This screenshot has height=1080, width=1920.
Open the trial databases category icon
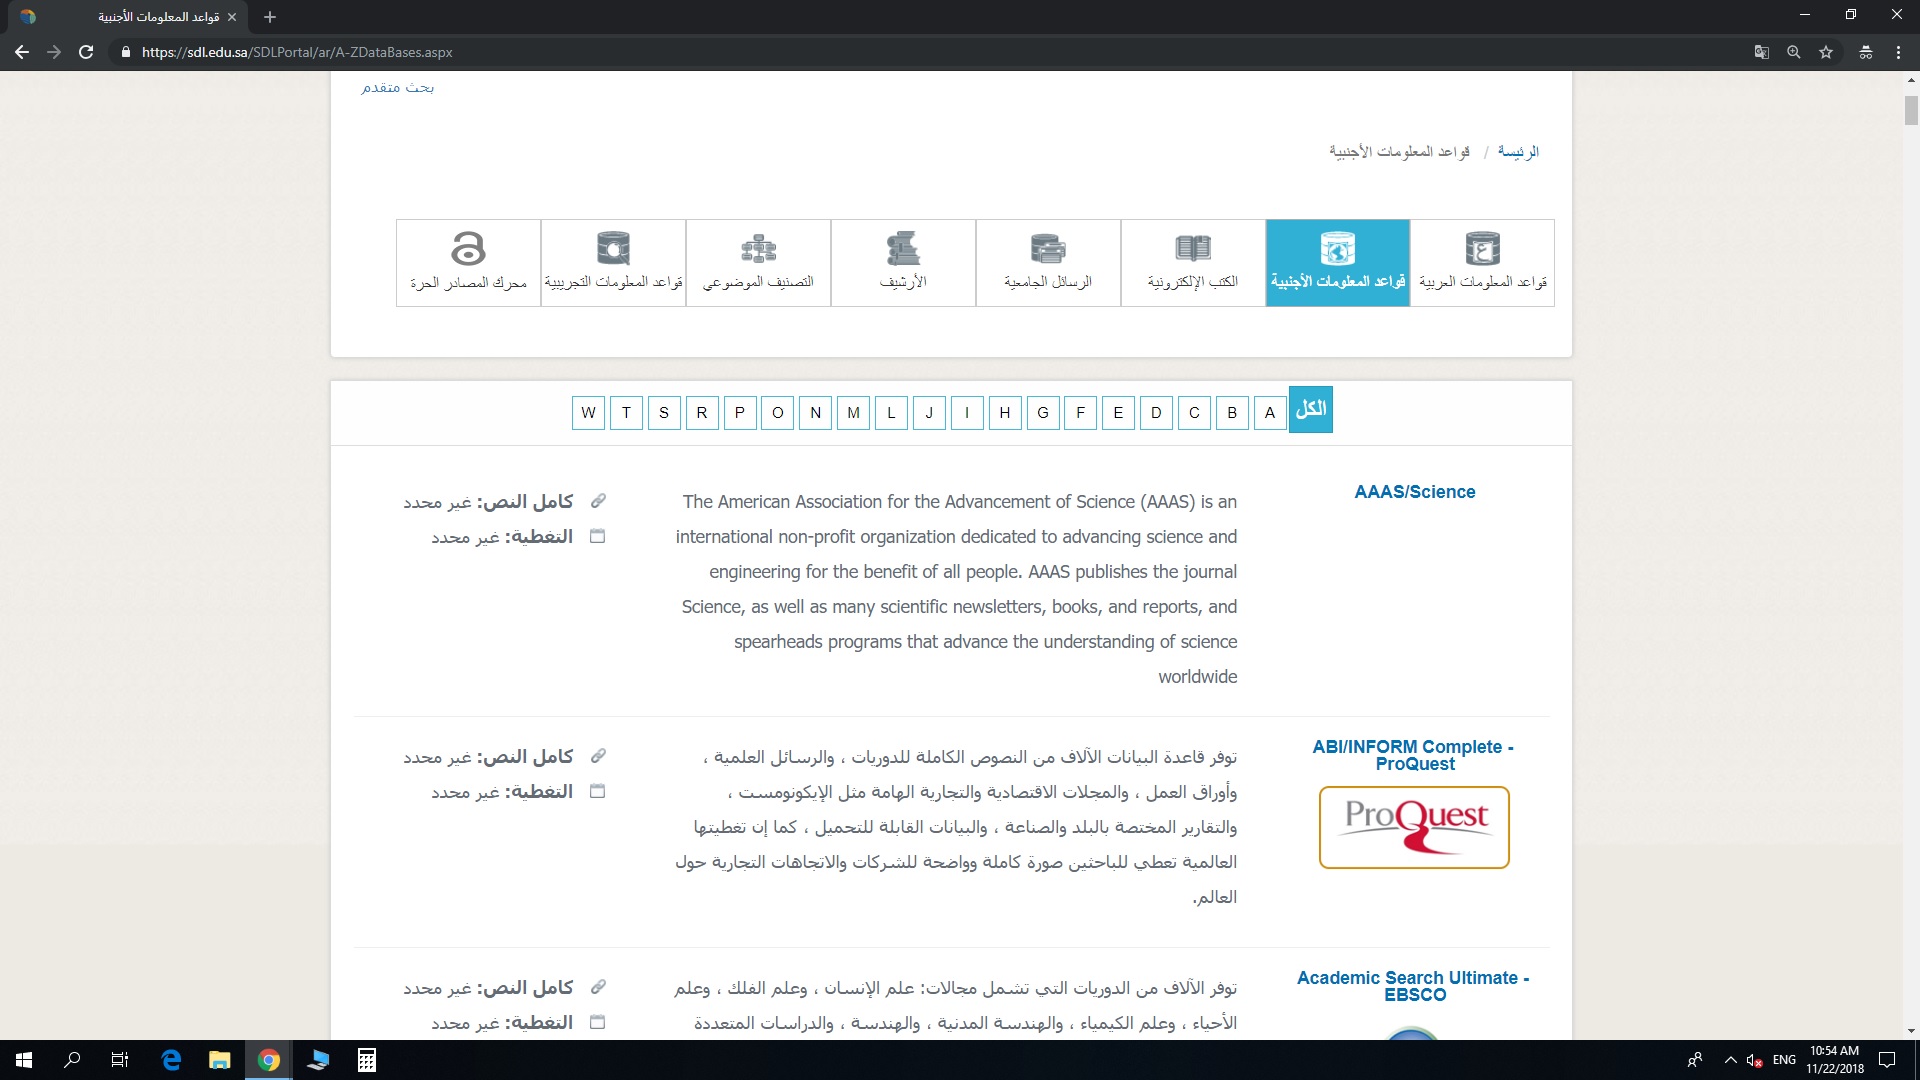coord(613,249)
